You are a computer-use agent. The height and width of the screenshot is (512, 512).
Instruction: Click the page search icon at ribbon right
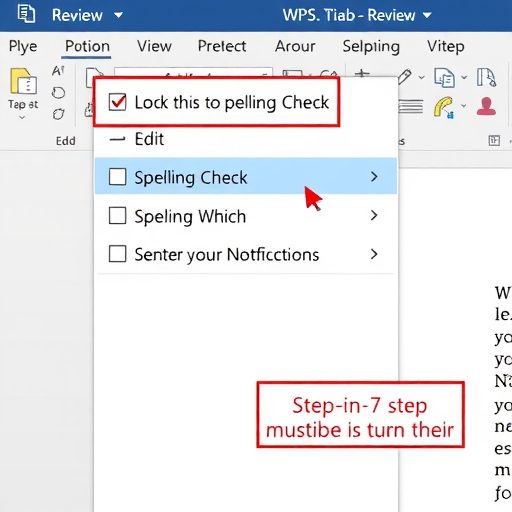click(x=486, y=77)
